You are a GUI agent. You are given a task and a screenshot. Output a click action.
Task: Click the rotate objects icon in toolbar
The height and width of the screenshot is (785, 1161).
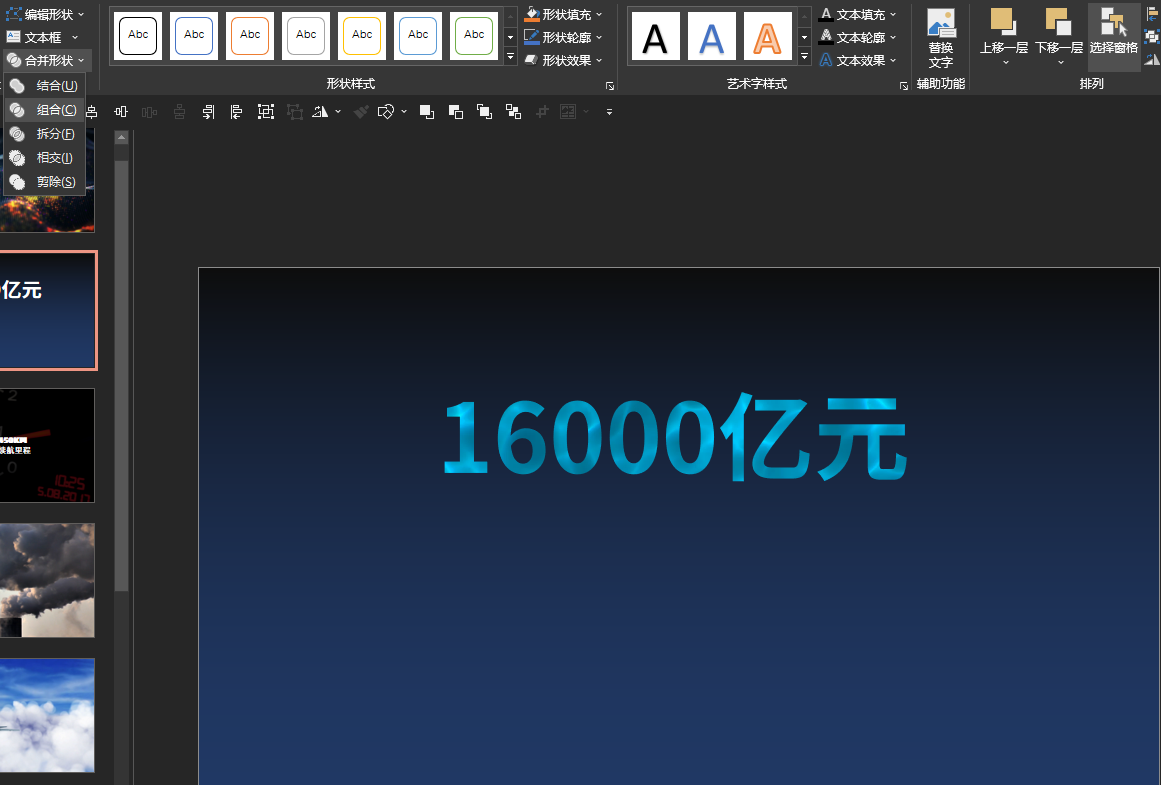pyautogui.click(x=321, y=112)
